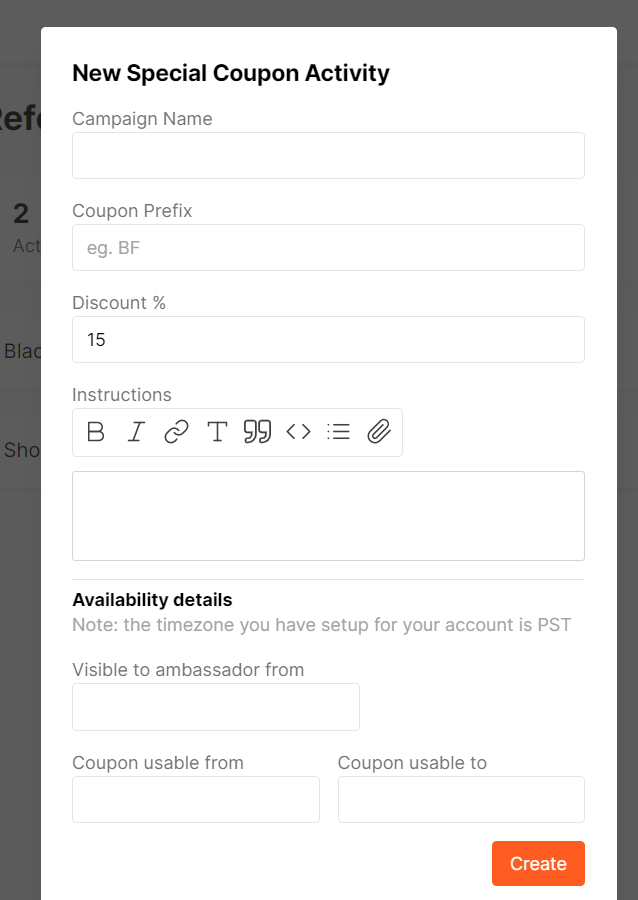Click the Campaign Name label

142,119
